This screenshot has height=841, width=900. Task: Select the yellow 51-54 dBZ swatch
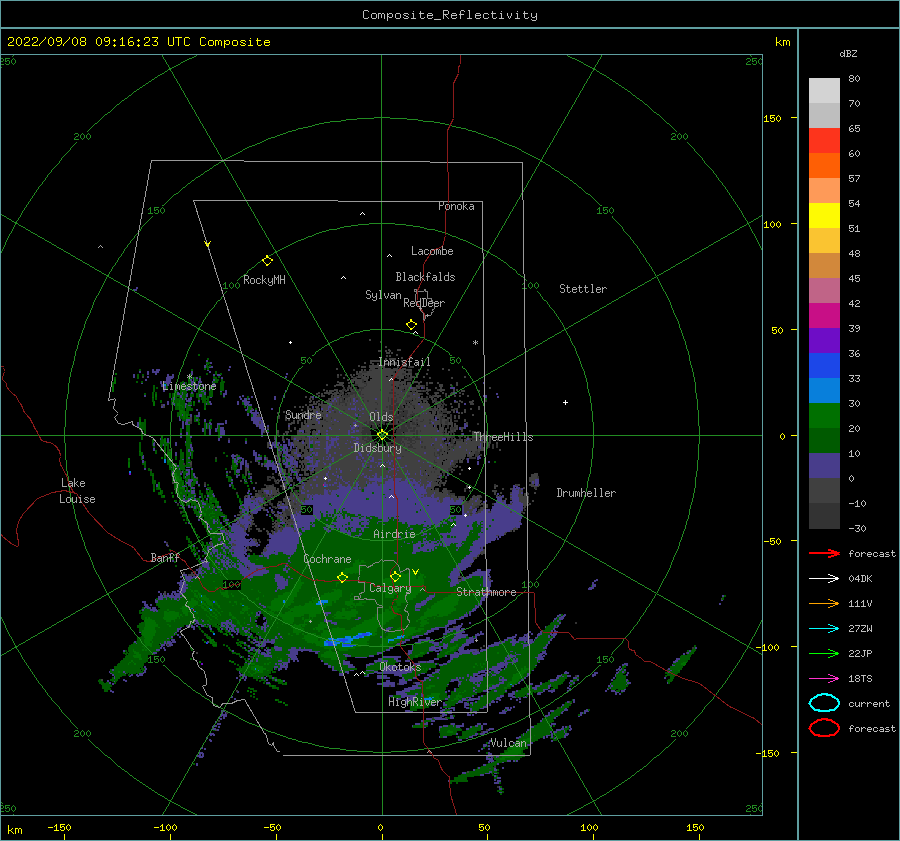pos(824,216)
